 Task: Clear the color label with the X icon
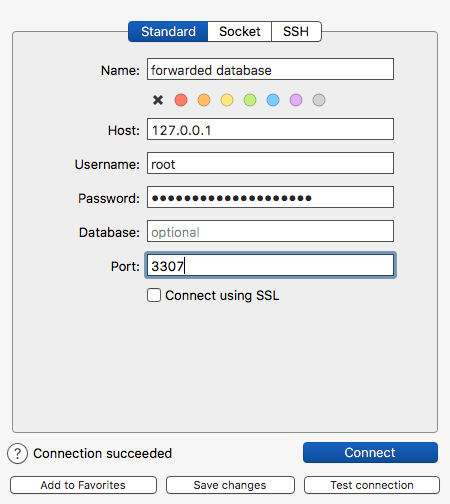158,100
